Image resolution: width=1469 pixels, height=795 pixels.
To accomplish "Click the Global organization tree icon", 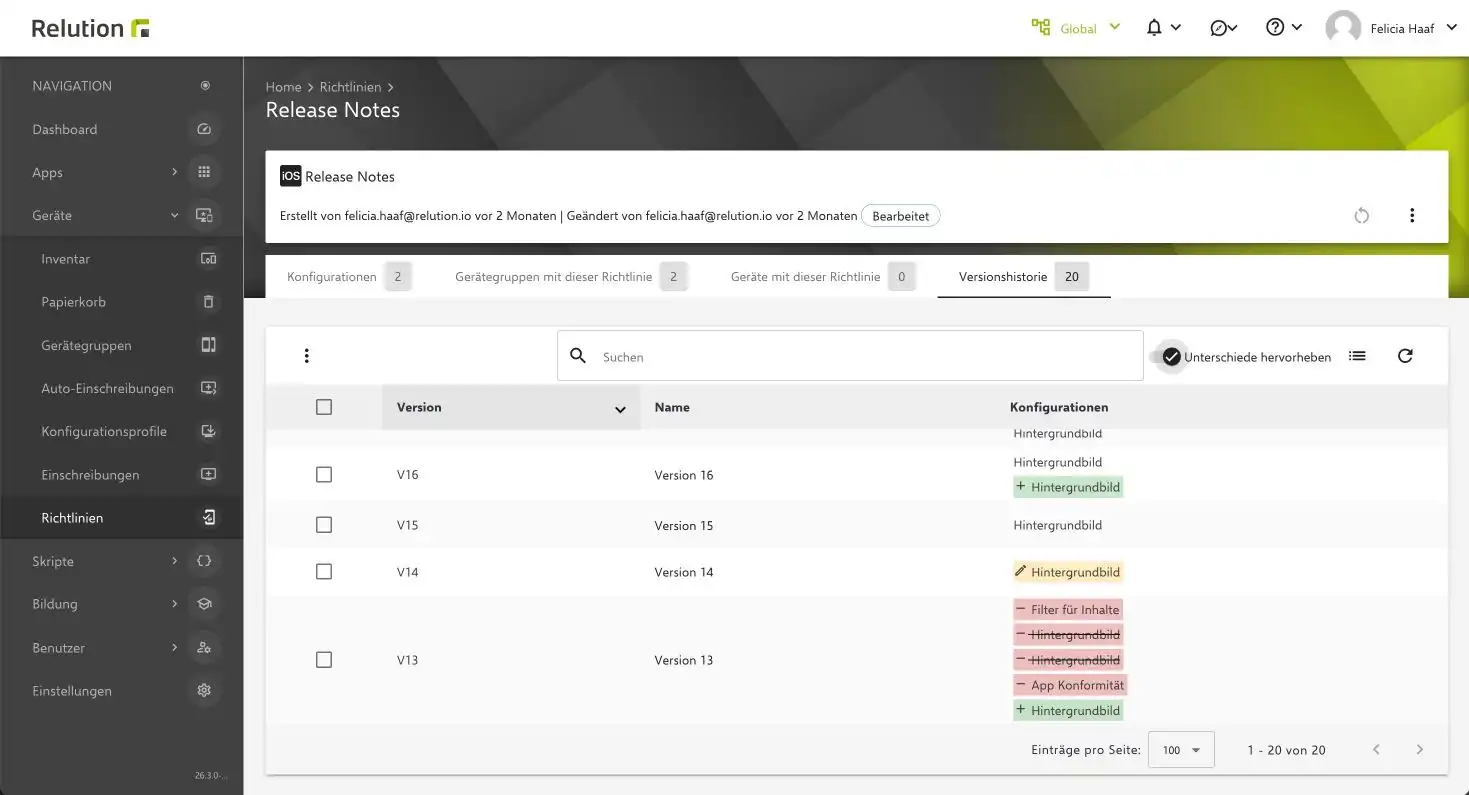I will (1041, 28).
